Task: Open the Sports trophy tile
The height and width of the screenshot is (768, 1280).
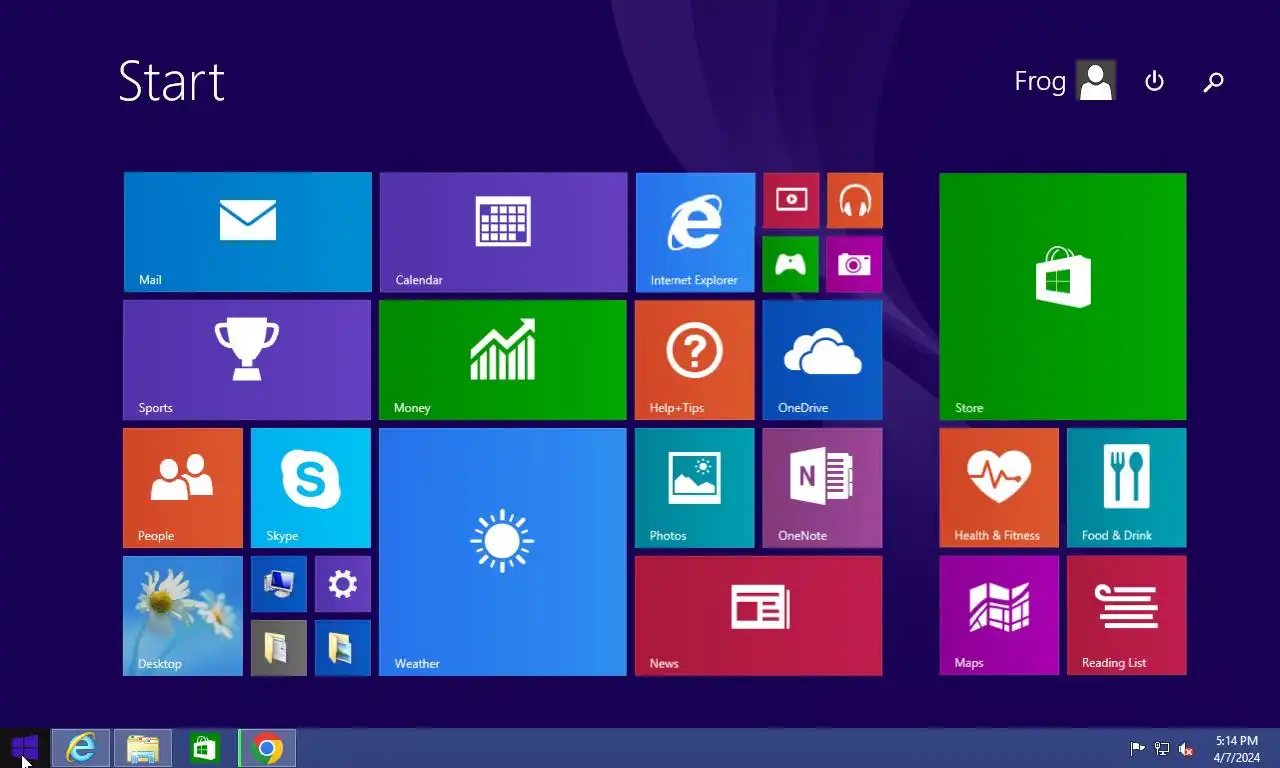Action: pyautogui.click(x=247, y=360)
